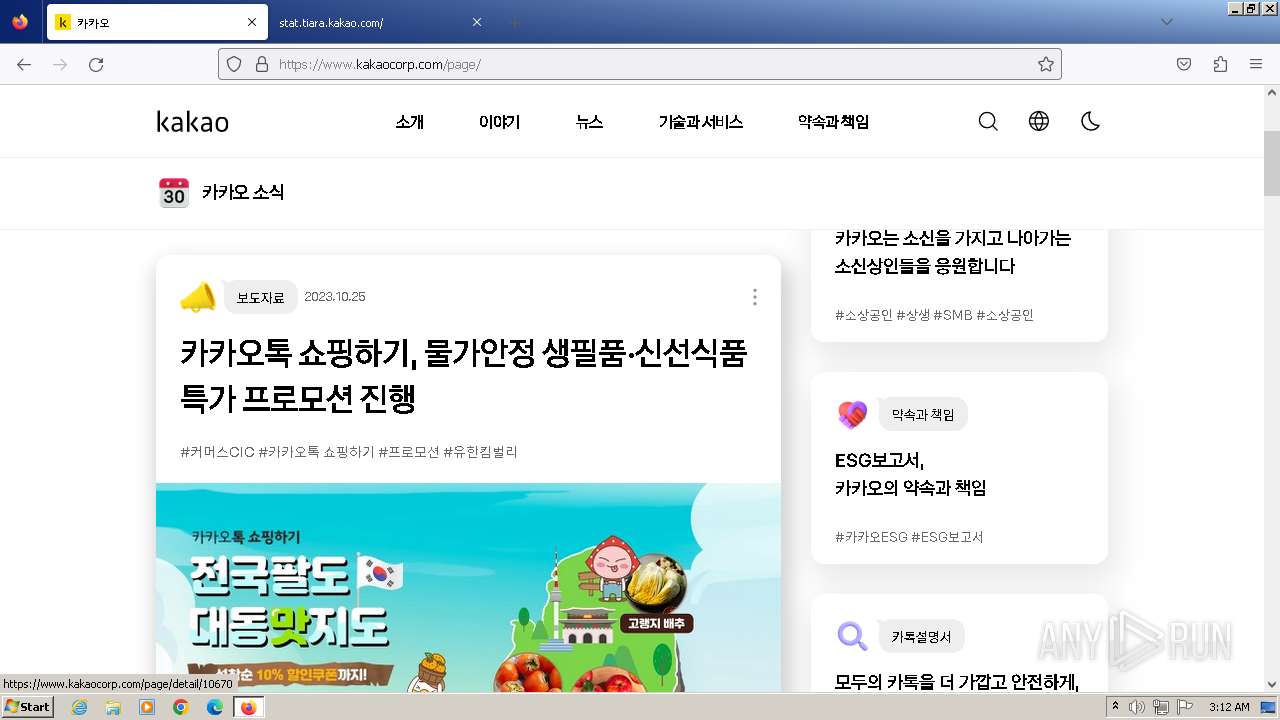Screen dimensions: 1280x720
Task: Click the #SMB hashtag
Action: click(x=952, y=315)
